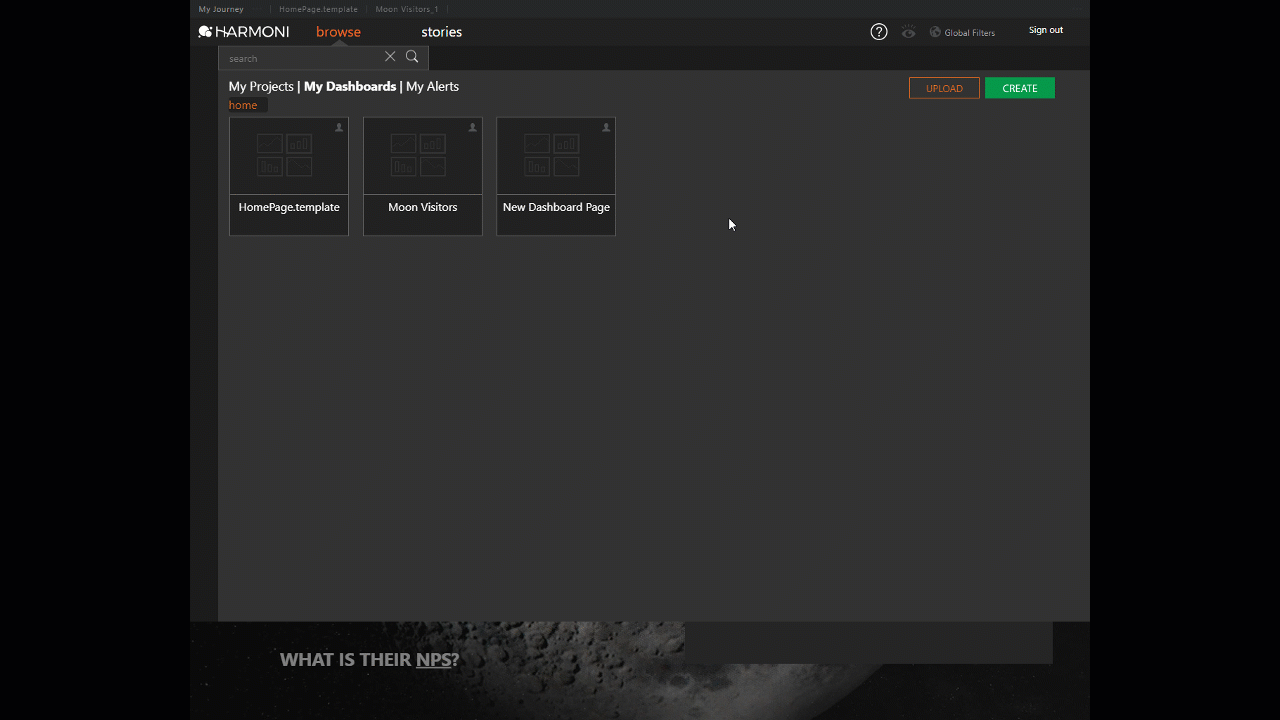1280x720 pixels.
Task: Open Moon Visitors dashboard thumbnail
Action: click(422, 156)
